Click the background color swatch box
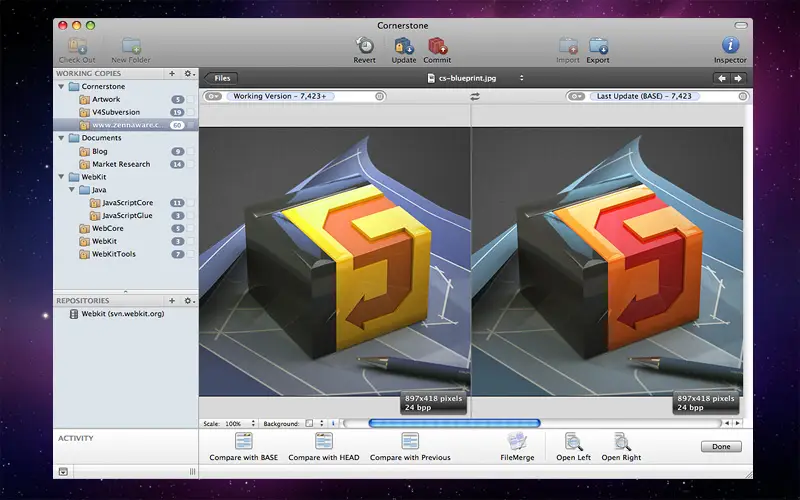The width and height of the screenshot is (800, 500). [x=309, y=423]
